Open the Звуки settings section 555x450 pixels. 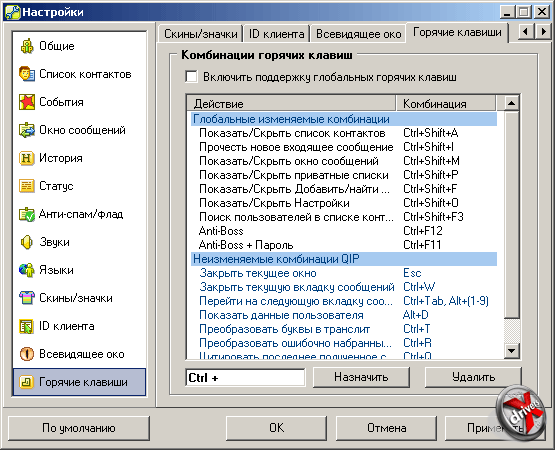[80, 242]
